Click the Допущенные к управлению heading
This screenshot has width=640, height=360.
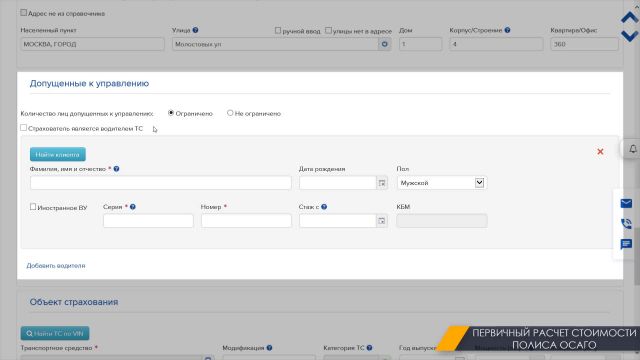89,84
